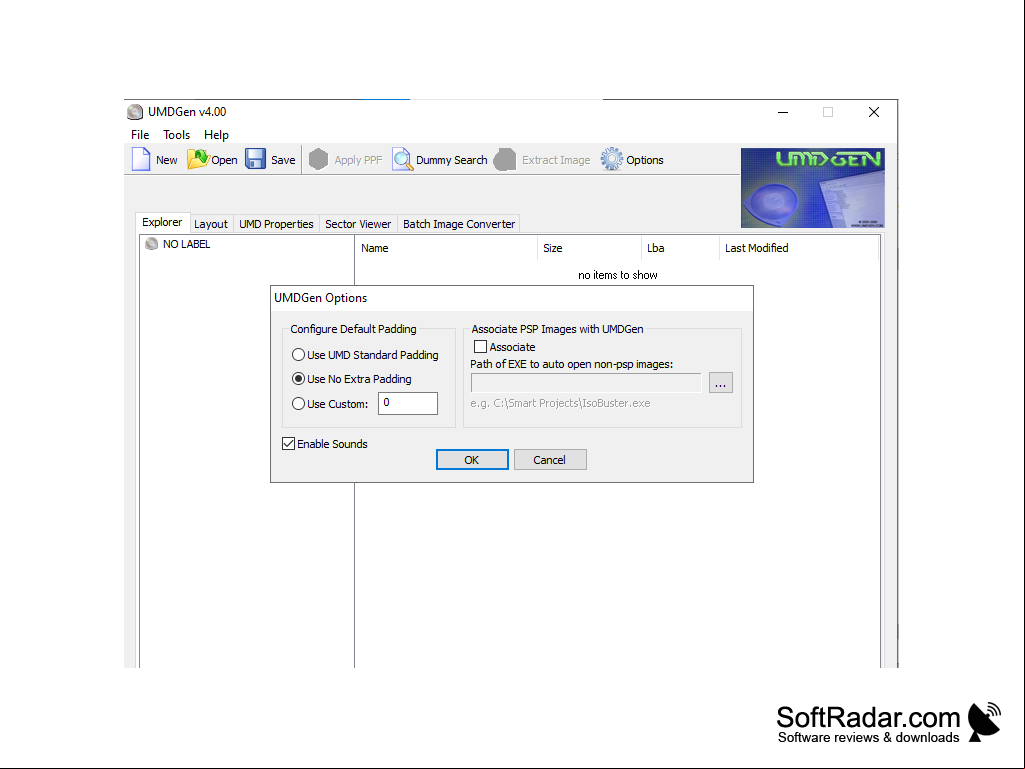
Task: Browse for EXE path with ellipsis button
Action: 720,383
